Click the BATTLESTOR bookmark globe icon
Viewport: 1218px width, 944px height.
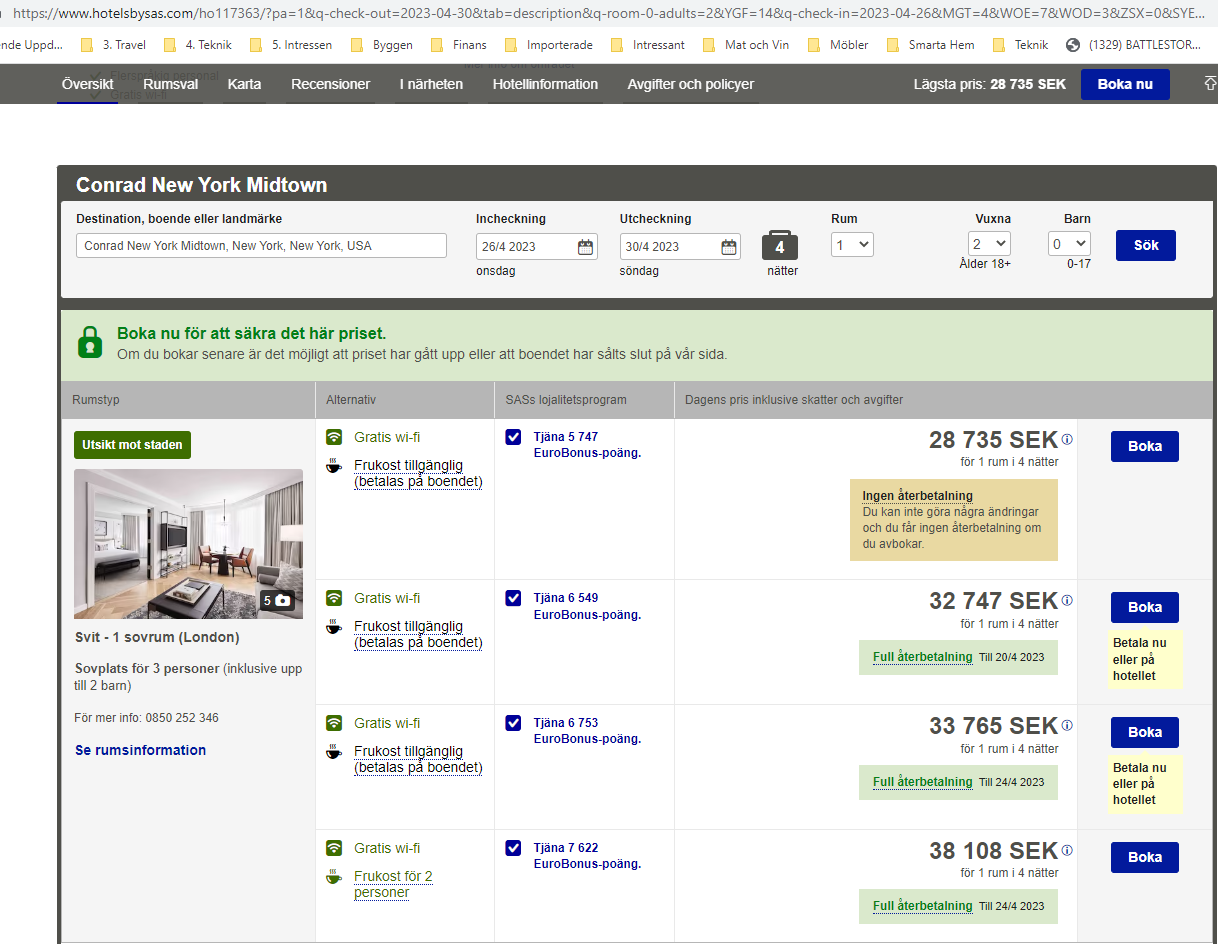(x=1074, y=45)
